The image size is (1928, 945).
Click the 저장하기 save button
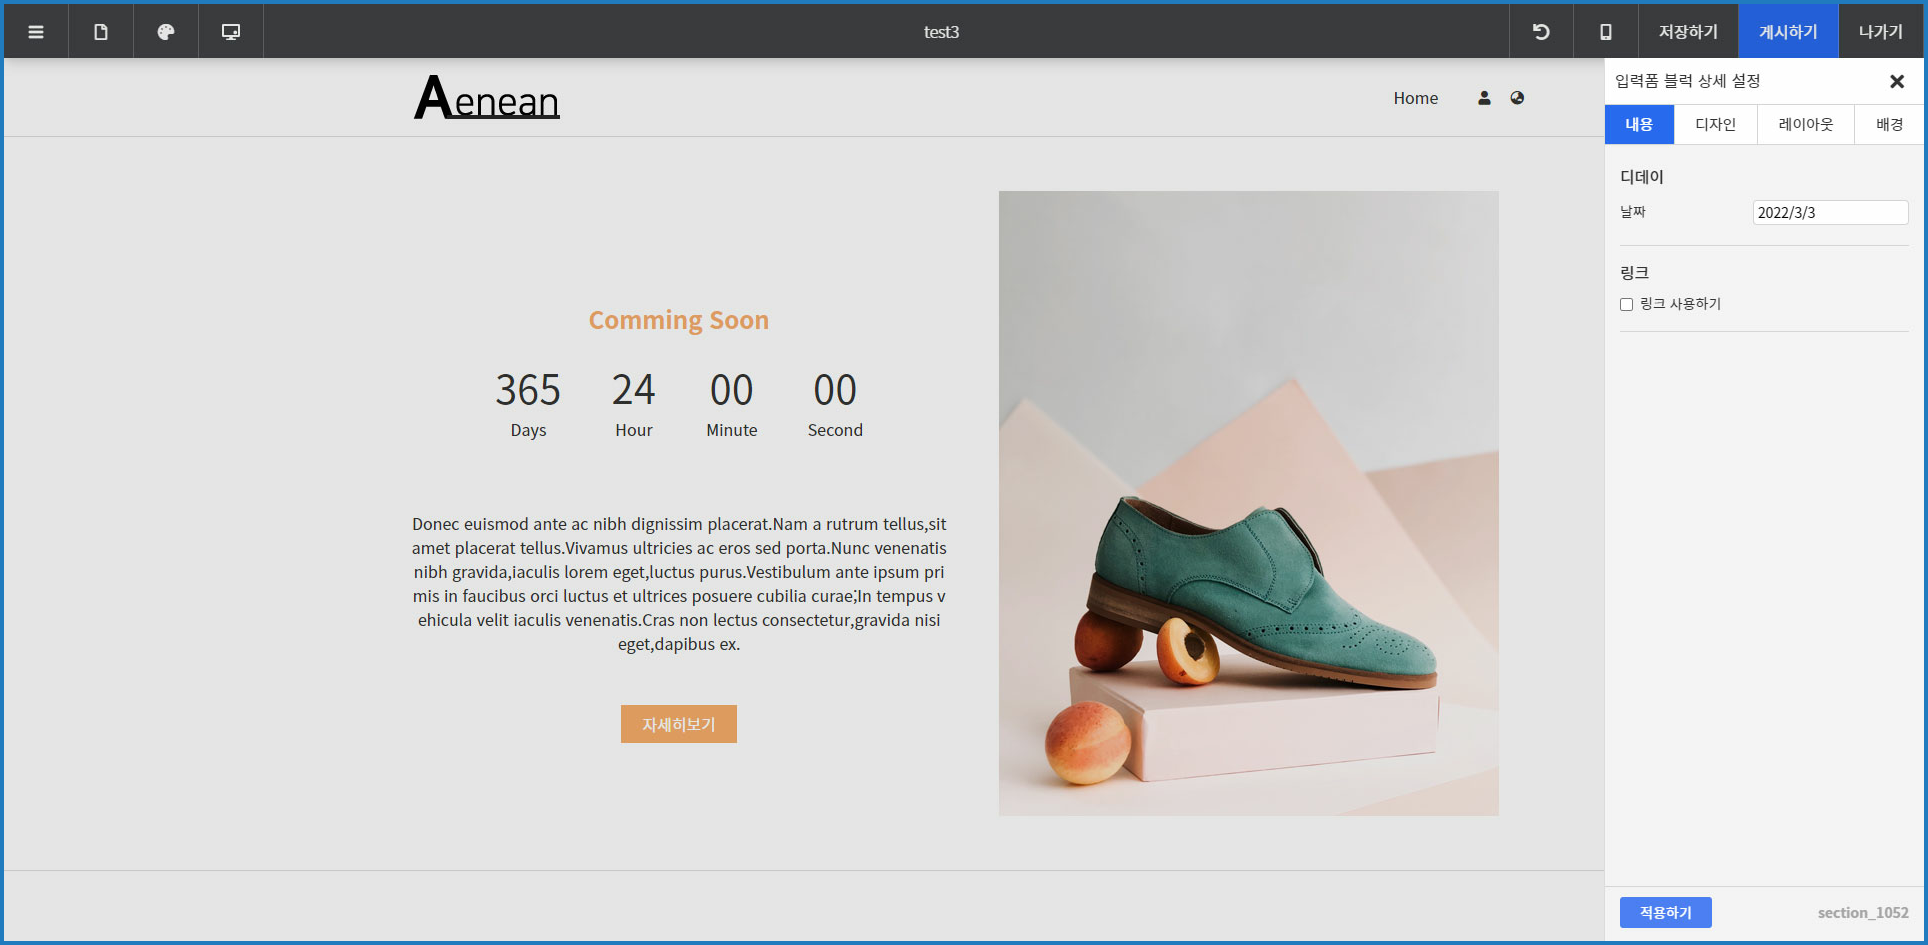[1688, 32]
